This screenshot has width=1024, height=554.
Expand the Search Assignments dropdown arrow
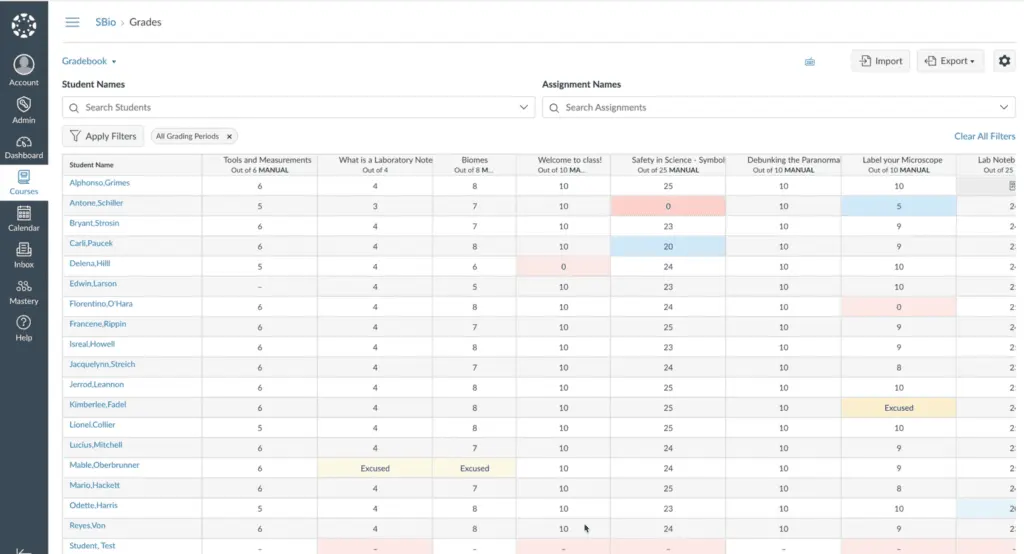(x=1004, y=107)
